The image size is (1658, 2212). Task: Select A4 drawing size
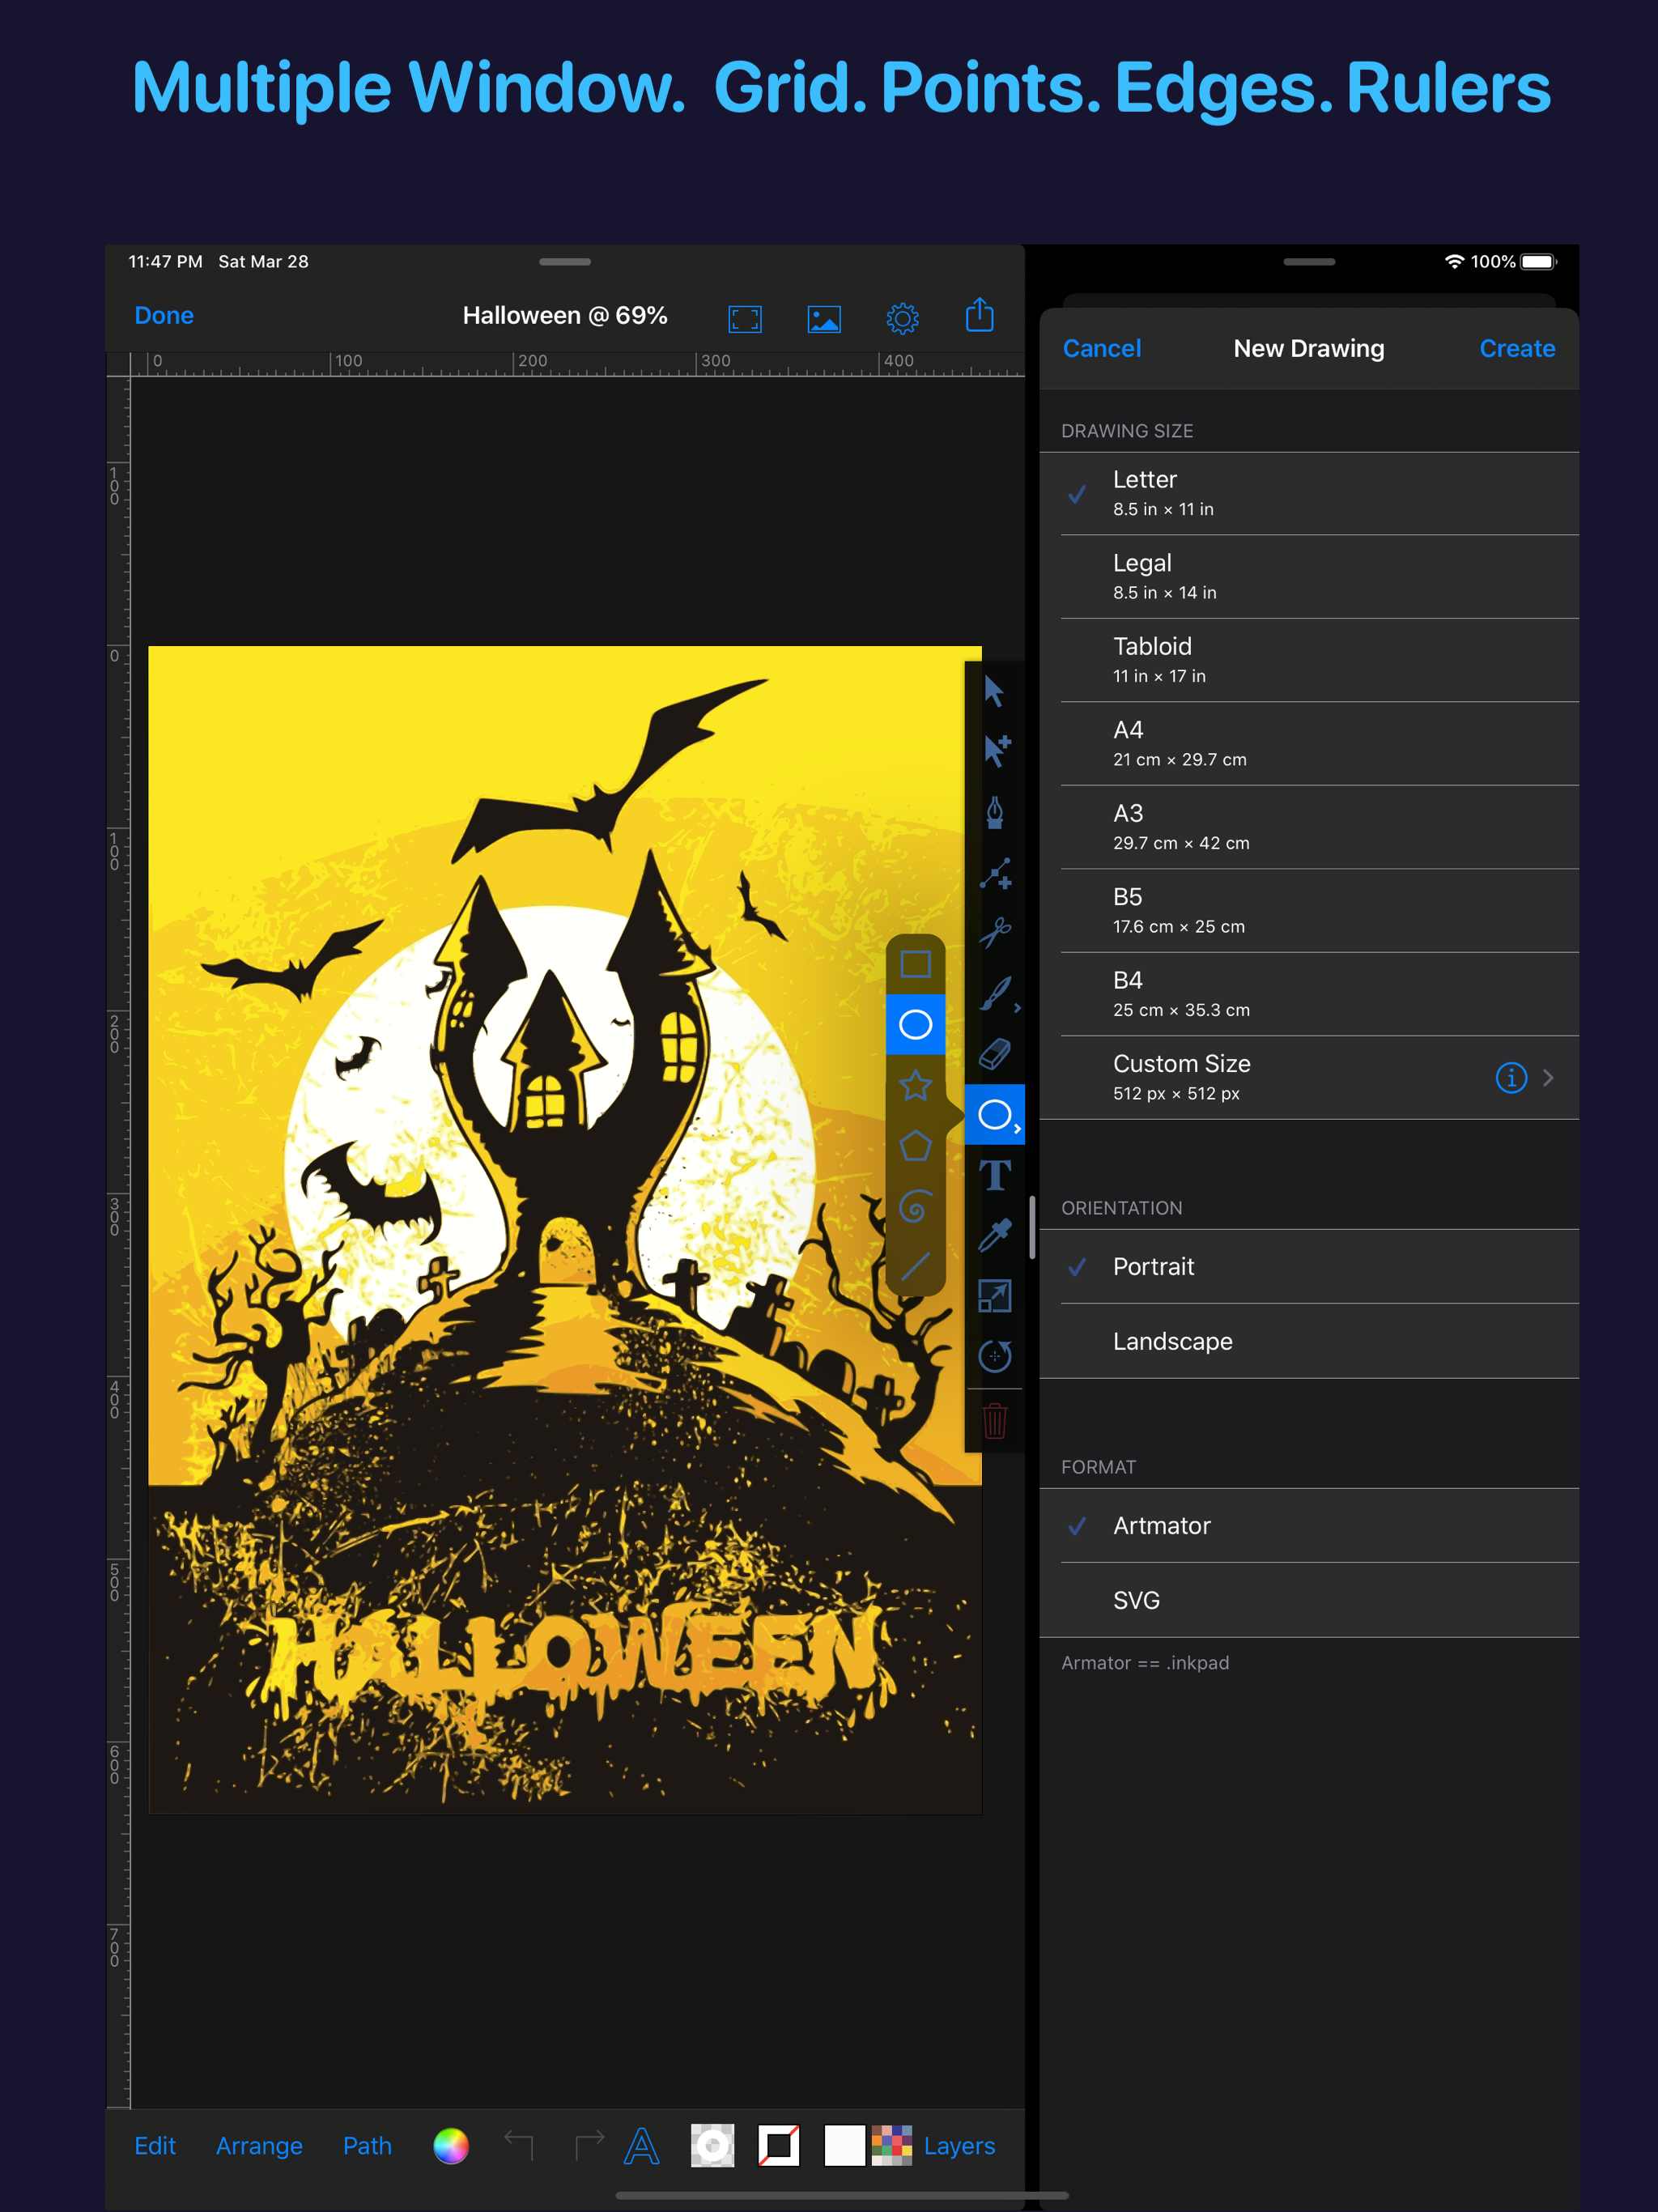pyautogui.click(x=1309, y=744)
